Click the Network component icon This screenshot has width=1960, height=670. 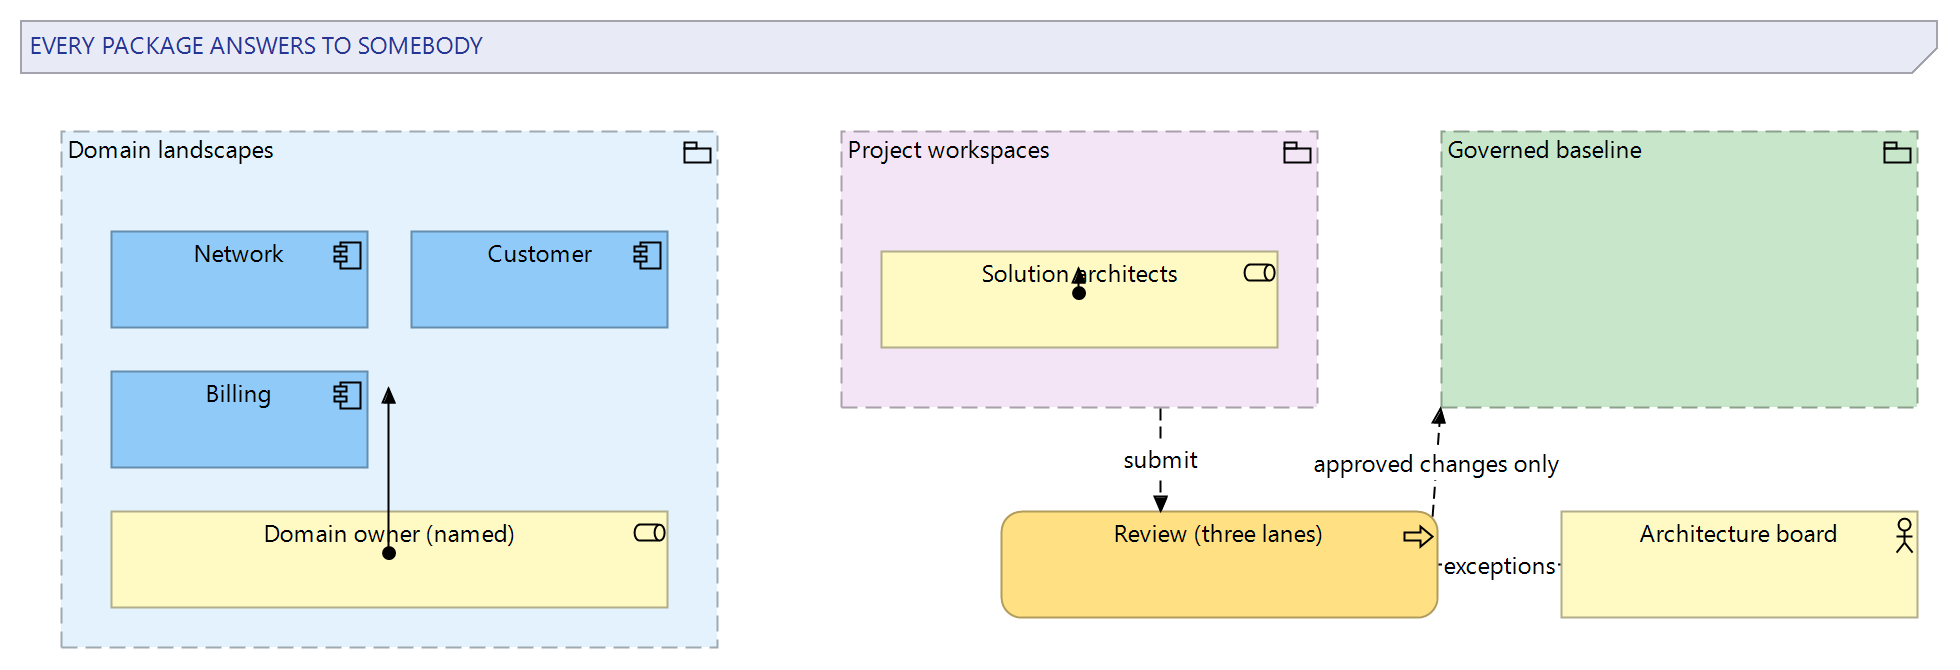(347, 255)
